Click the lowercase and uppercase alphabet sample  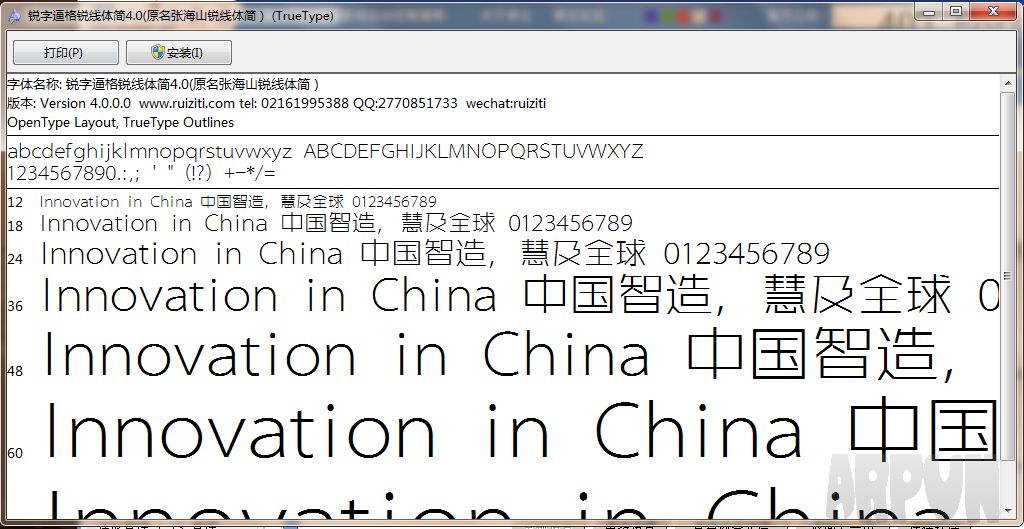click(325, 152)
